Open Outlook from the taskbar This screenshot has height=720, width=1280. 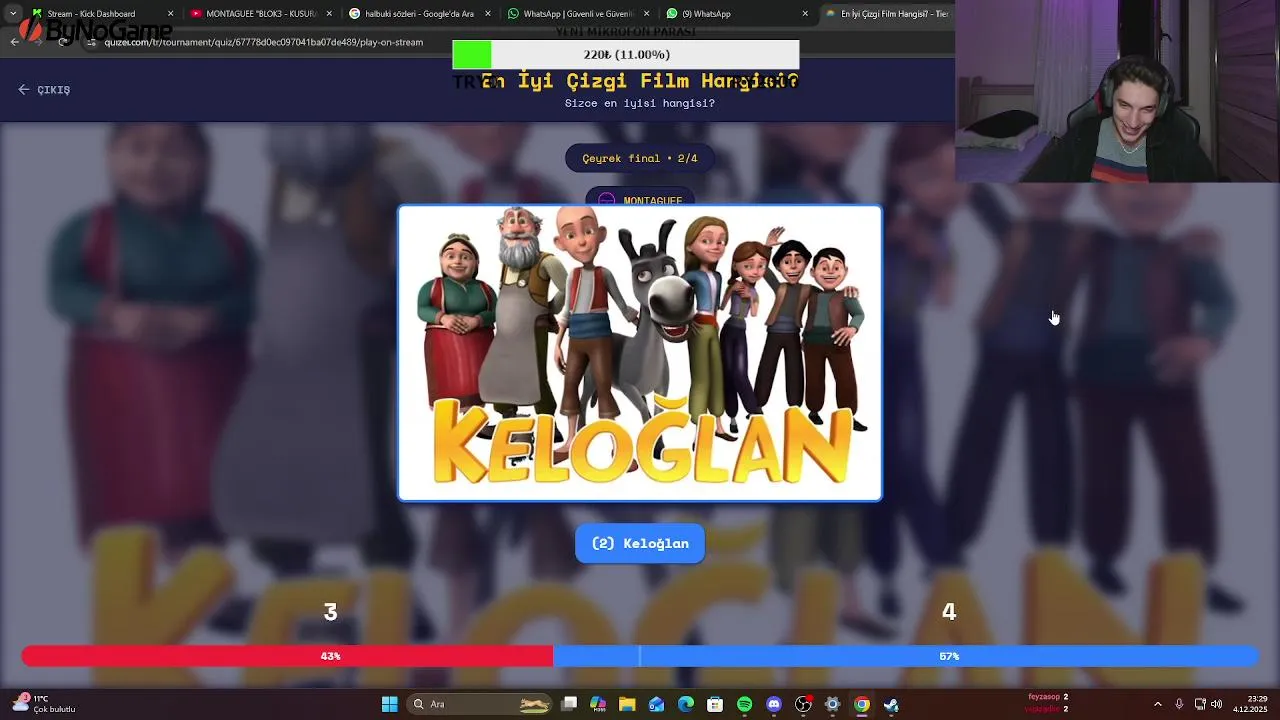656,704
